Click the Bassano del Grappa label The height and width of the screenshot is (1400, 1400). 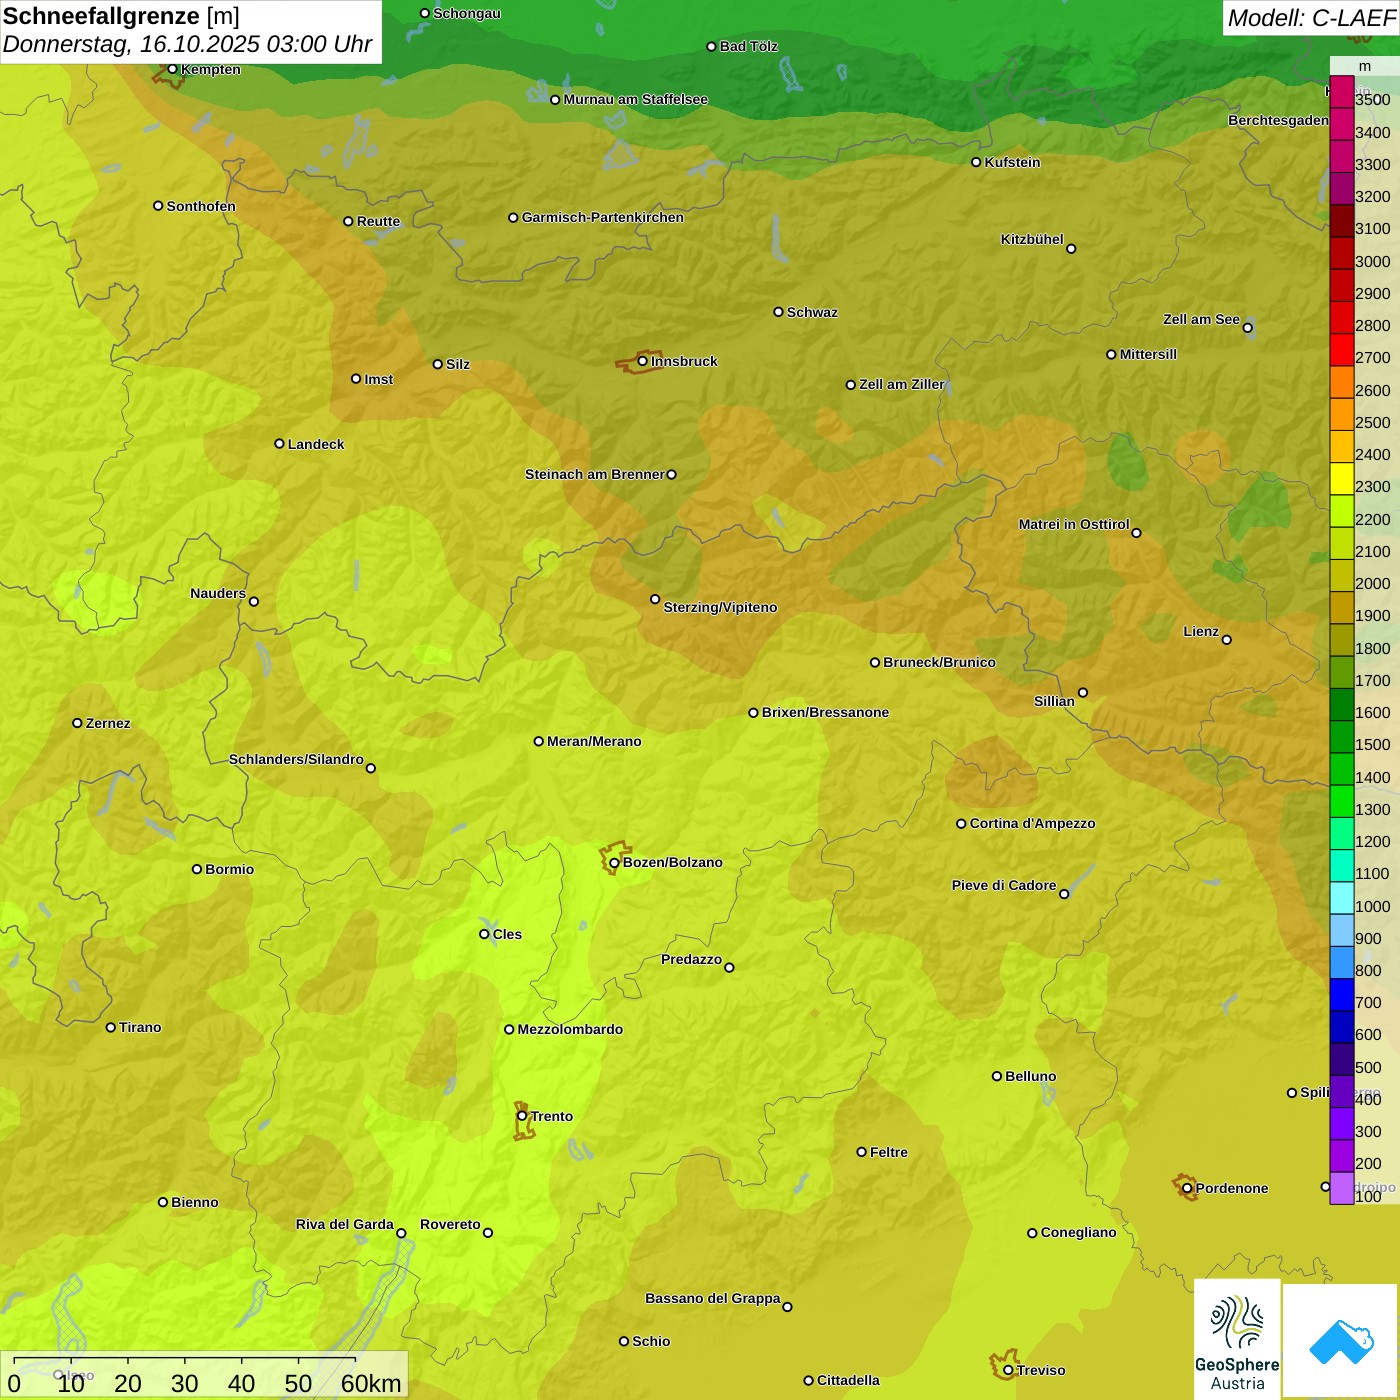pyautogui.click(x=713, y=1298)
